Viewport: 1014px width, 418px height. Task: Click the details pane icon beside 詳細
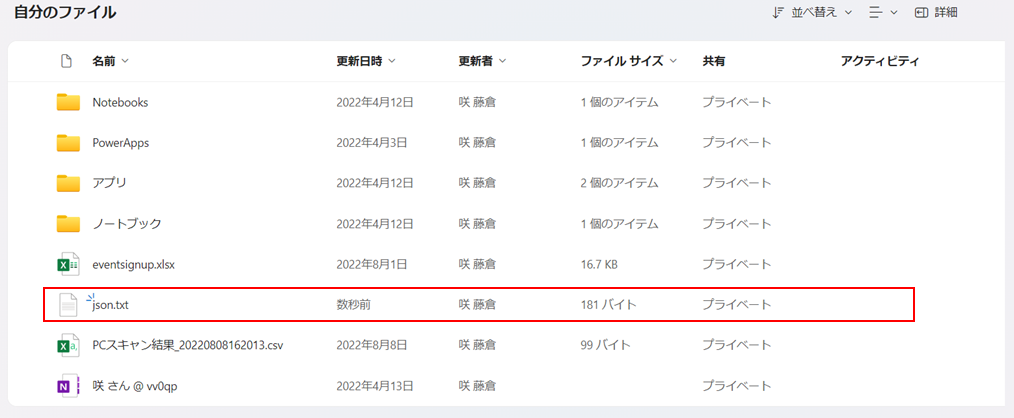point(922,12)
